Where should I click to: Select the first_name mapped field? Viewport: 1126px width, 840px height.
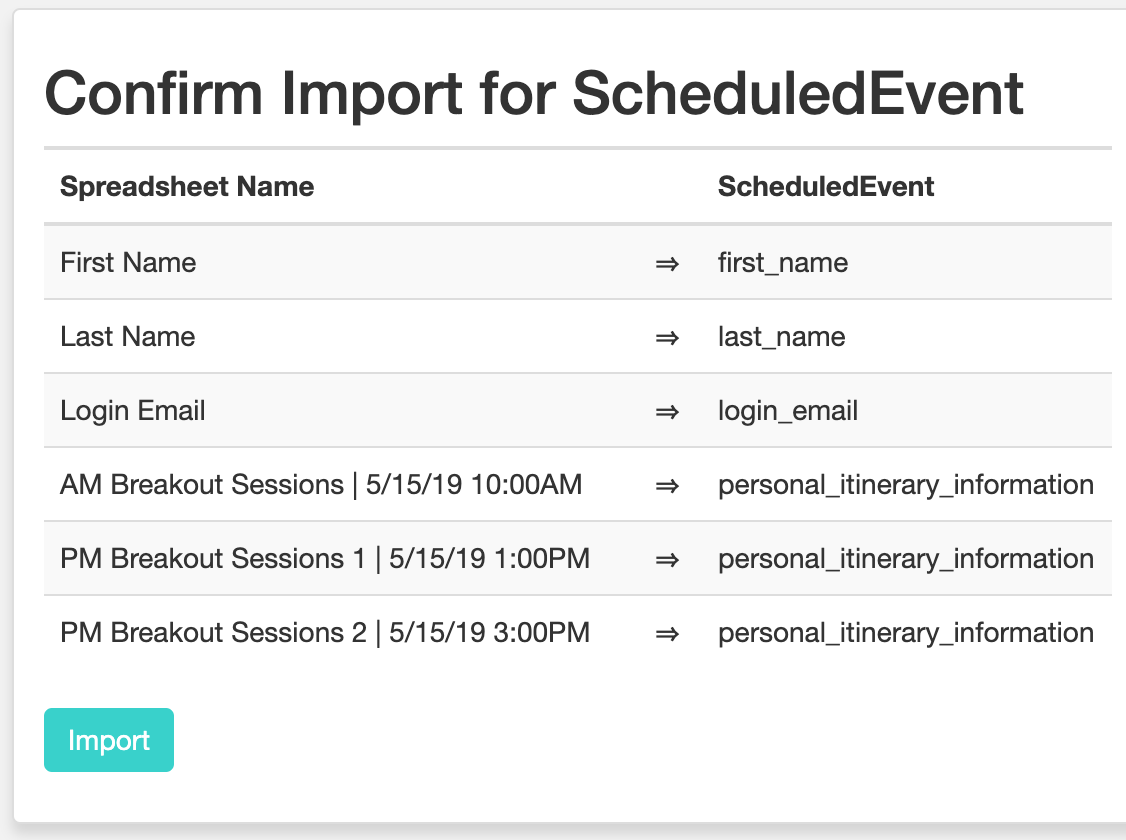(782, 262)
